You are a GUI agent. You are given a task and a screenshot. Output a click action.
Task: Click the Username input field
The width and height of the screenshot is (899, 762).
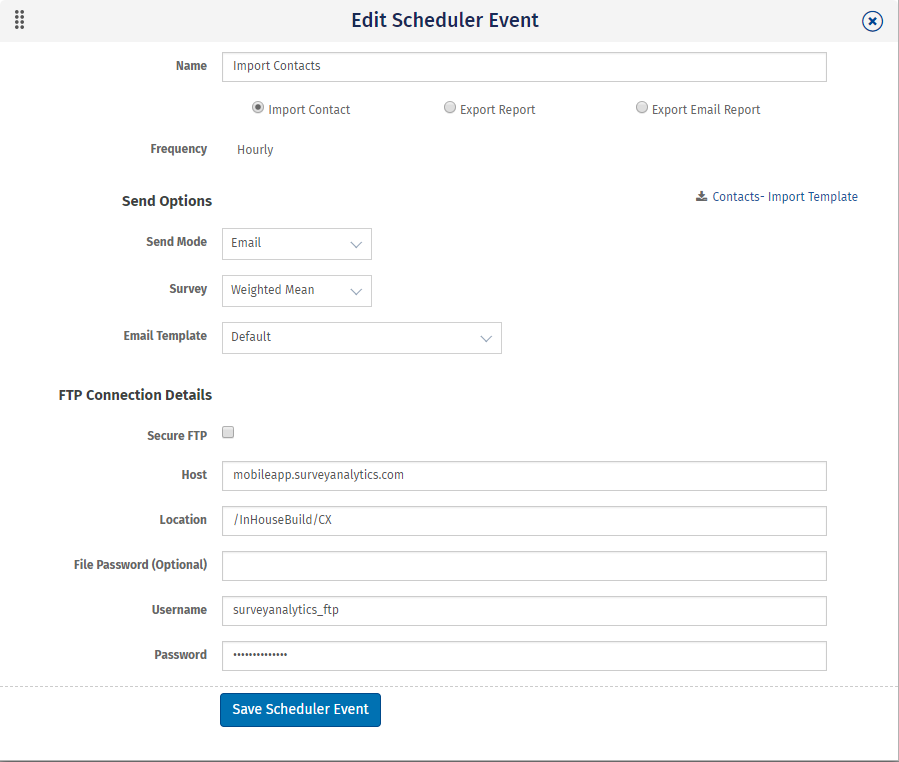click(524, 611)
